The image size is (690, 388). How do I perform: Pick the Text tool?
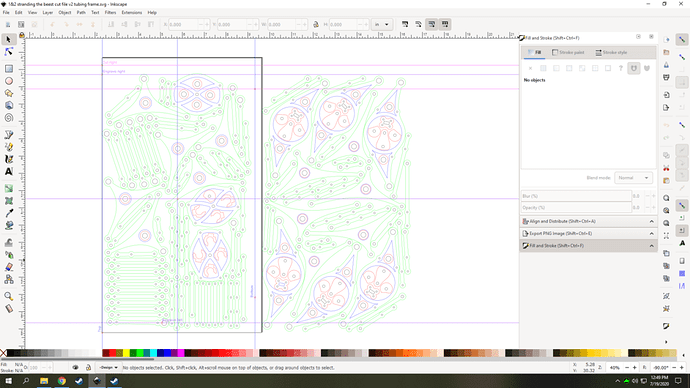coord(8,172)
